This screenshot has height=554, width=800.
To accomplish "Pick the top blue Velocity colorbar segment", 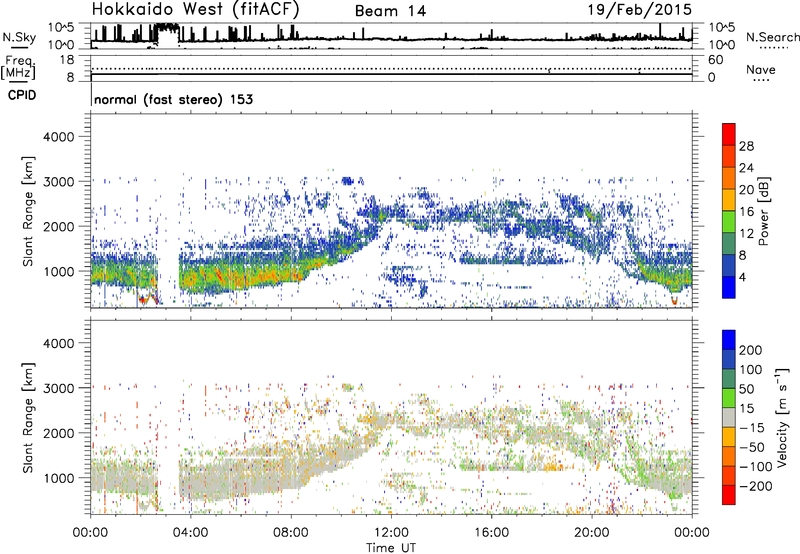I will click(729, 340).
